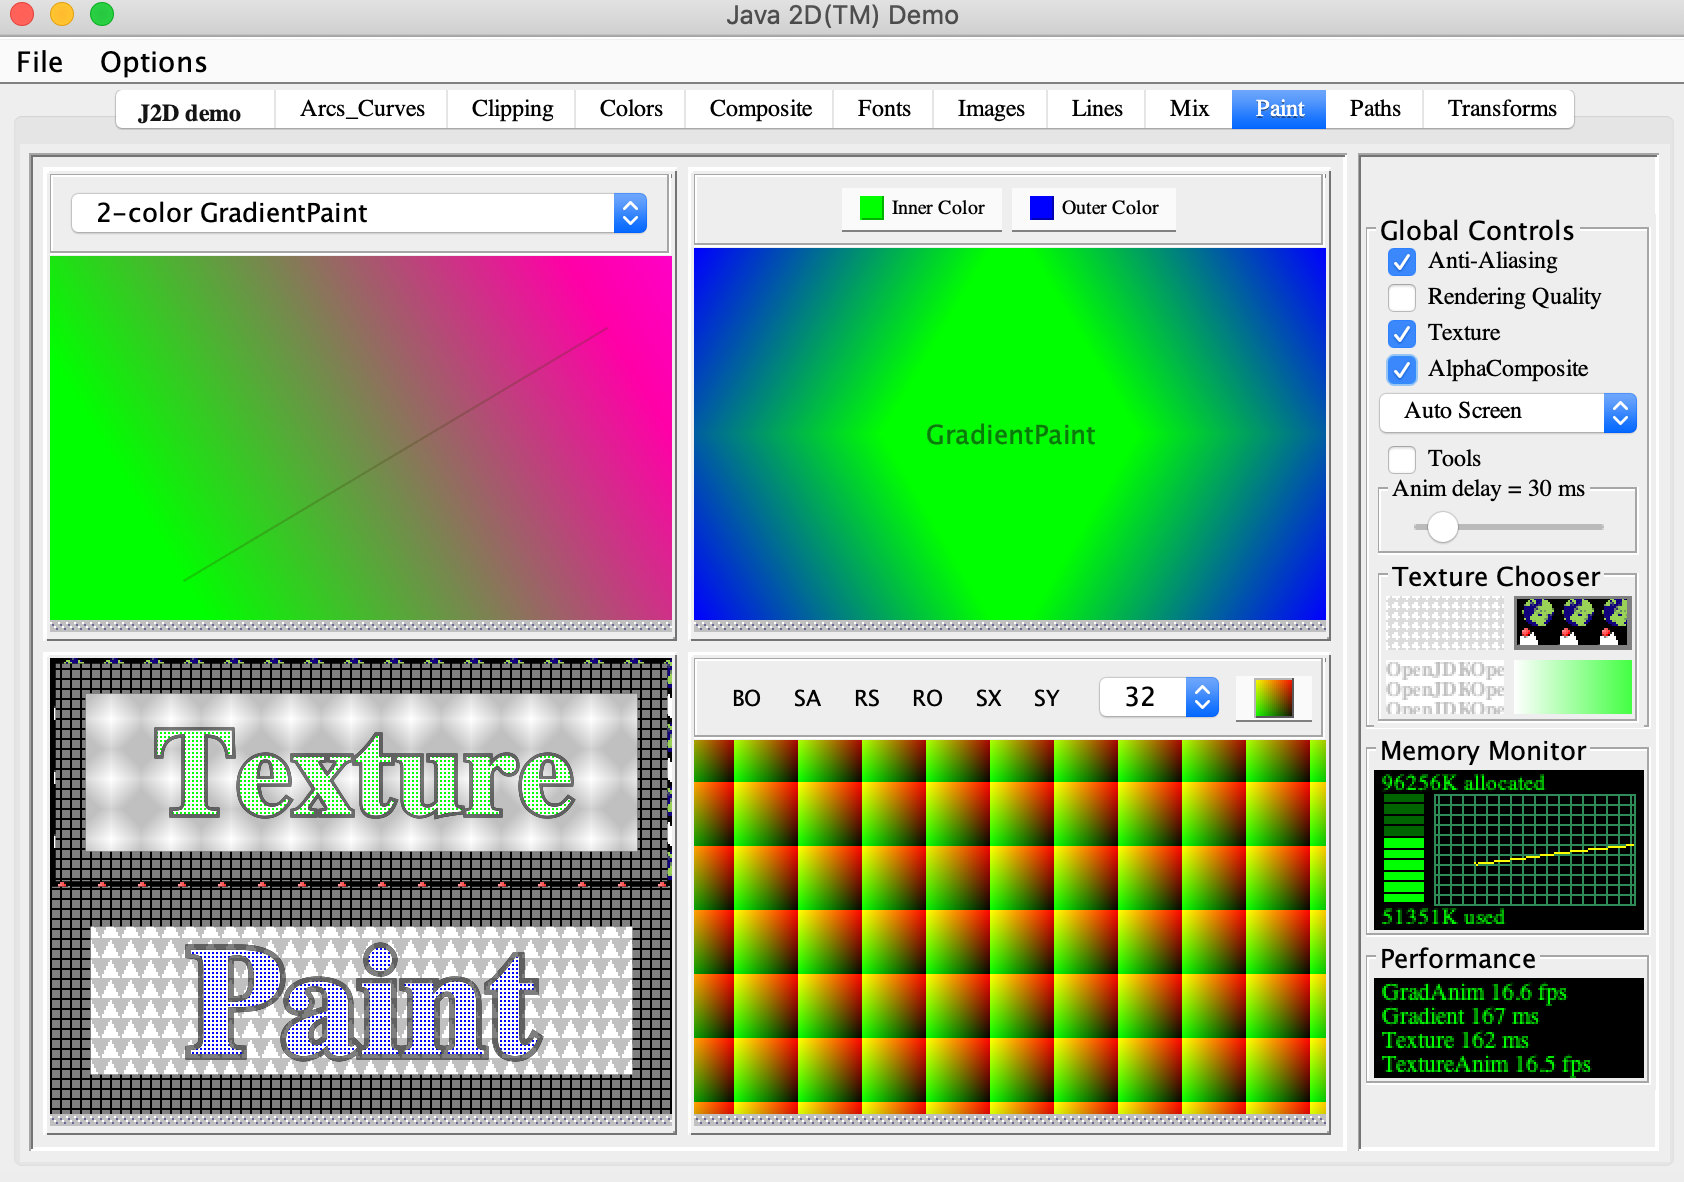This screenshot has width=1684, height=1182.
Task: Click the blue Outer Color button
Action: 1094,208
